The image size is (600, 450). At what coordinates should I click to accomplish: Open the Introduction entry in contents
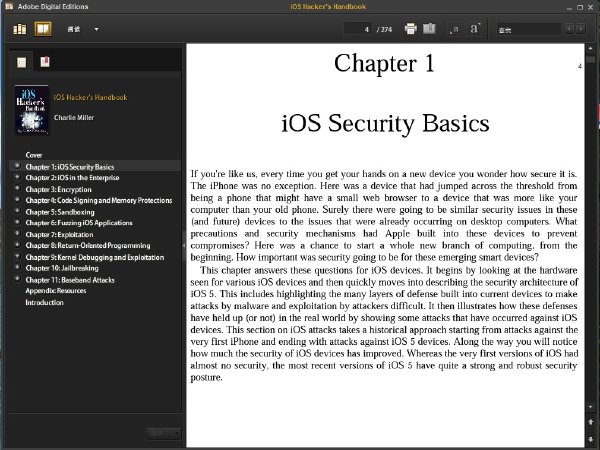44,302
